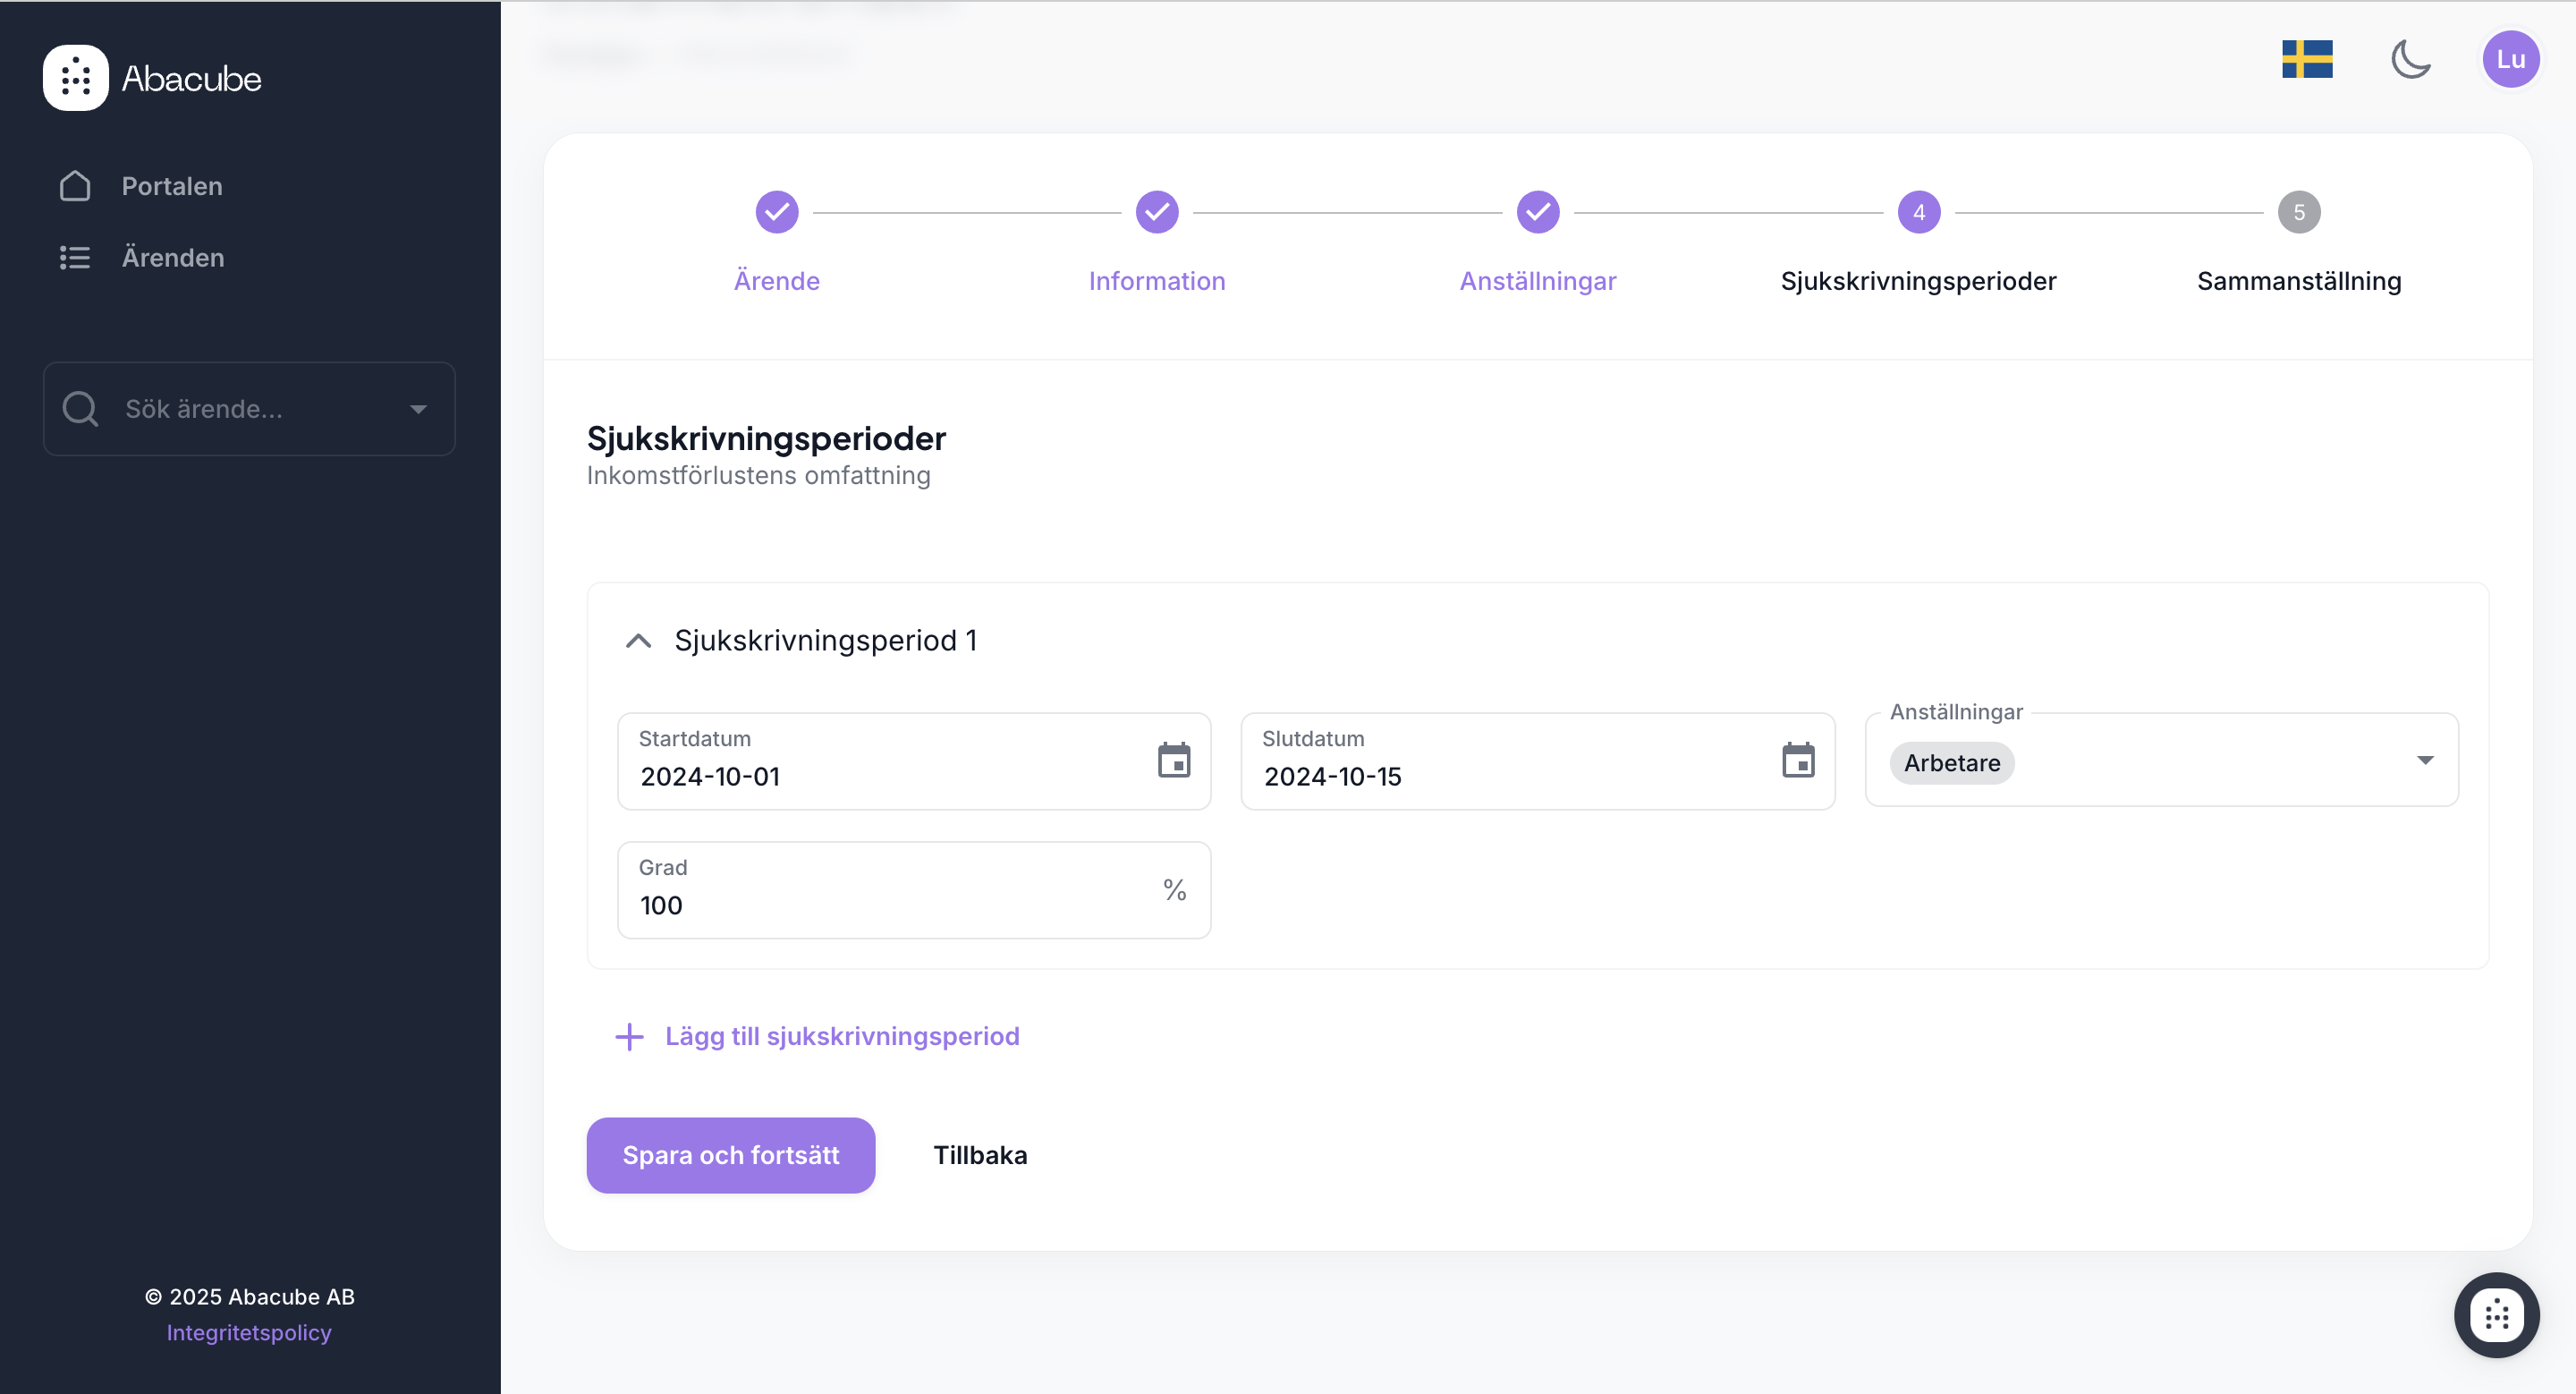Screen dimensions: 2576x1394
Task: Open the Lu user avatar menu
Action: (2510, 59)
